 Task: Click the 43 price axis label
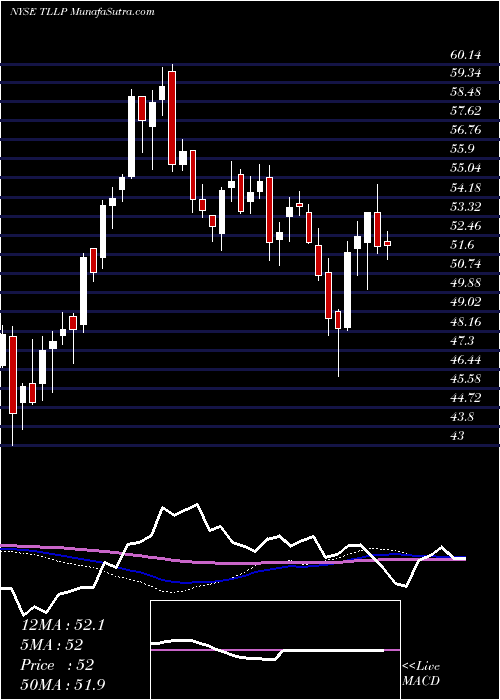(x=458, y=435)
